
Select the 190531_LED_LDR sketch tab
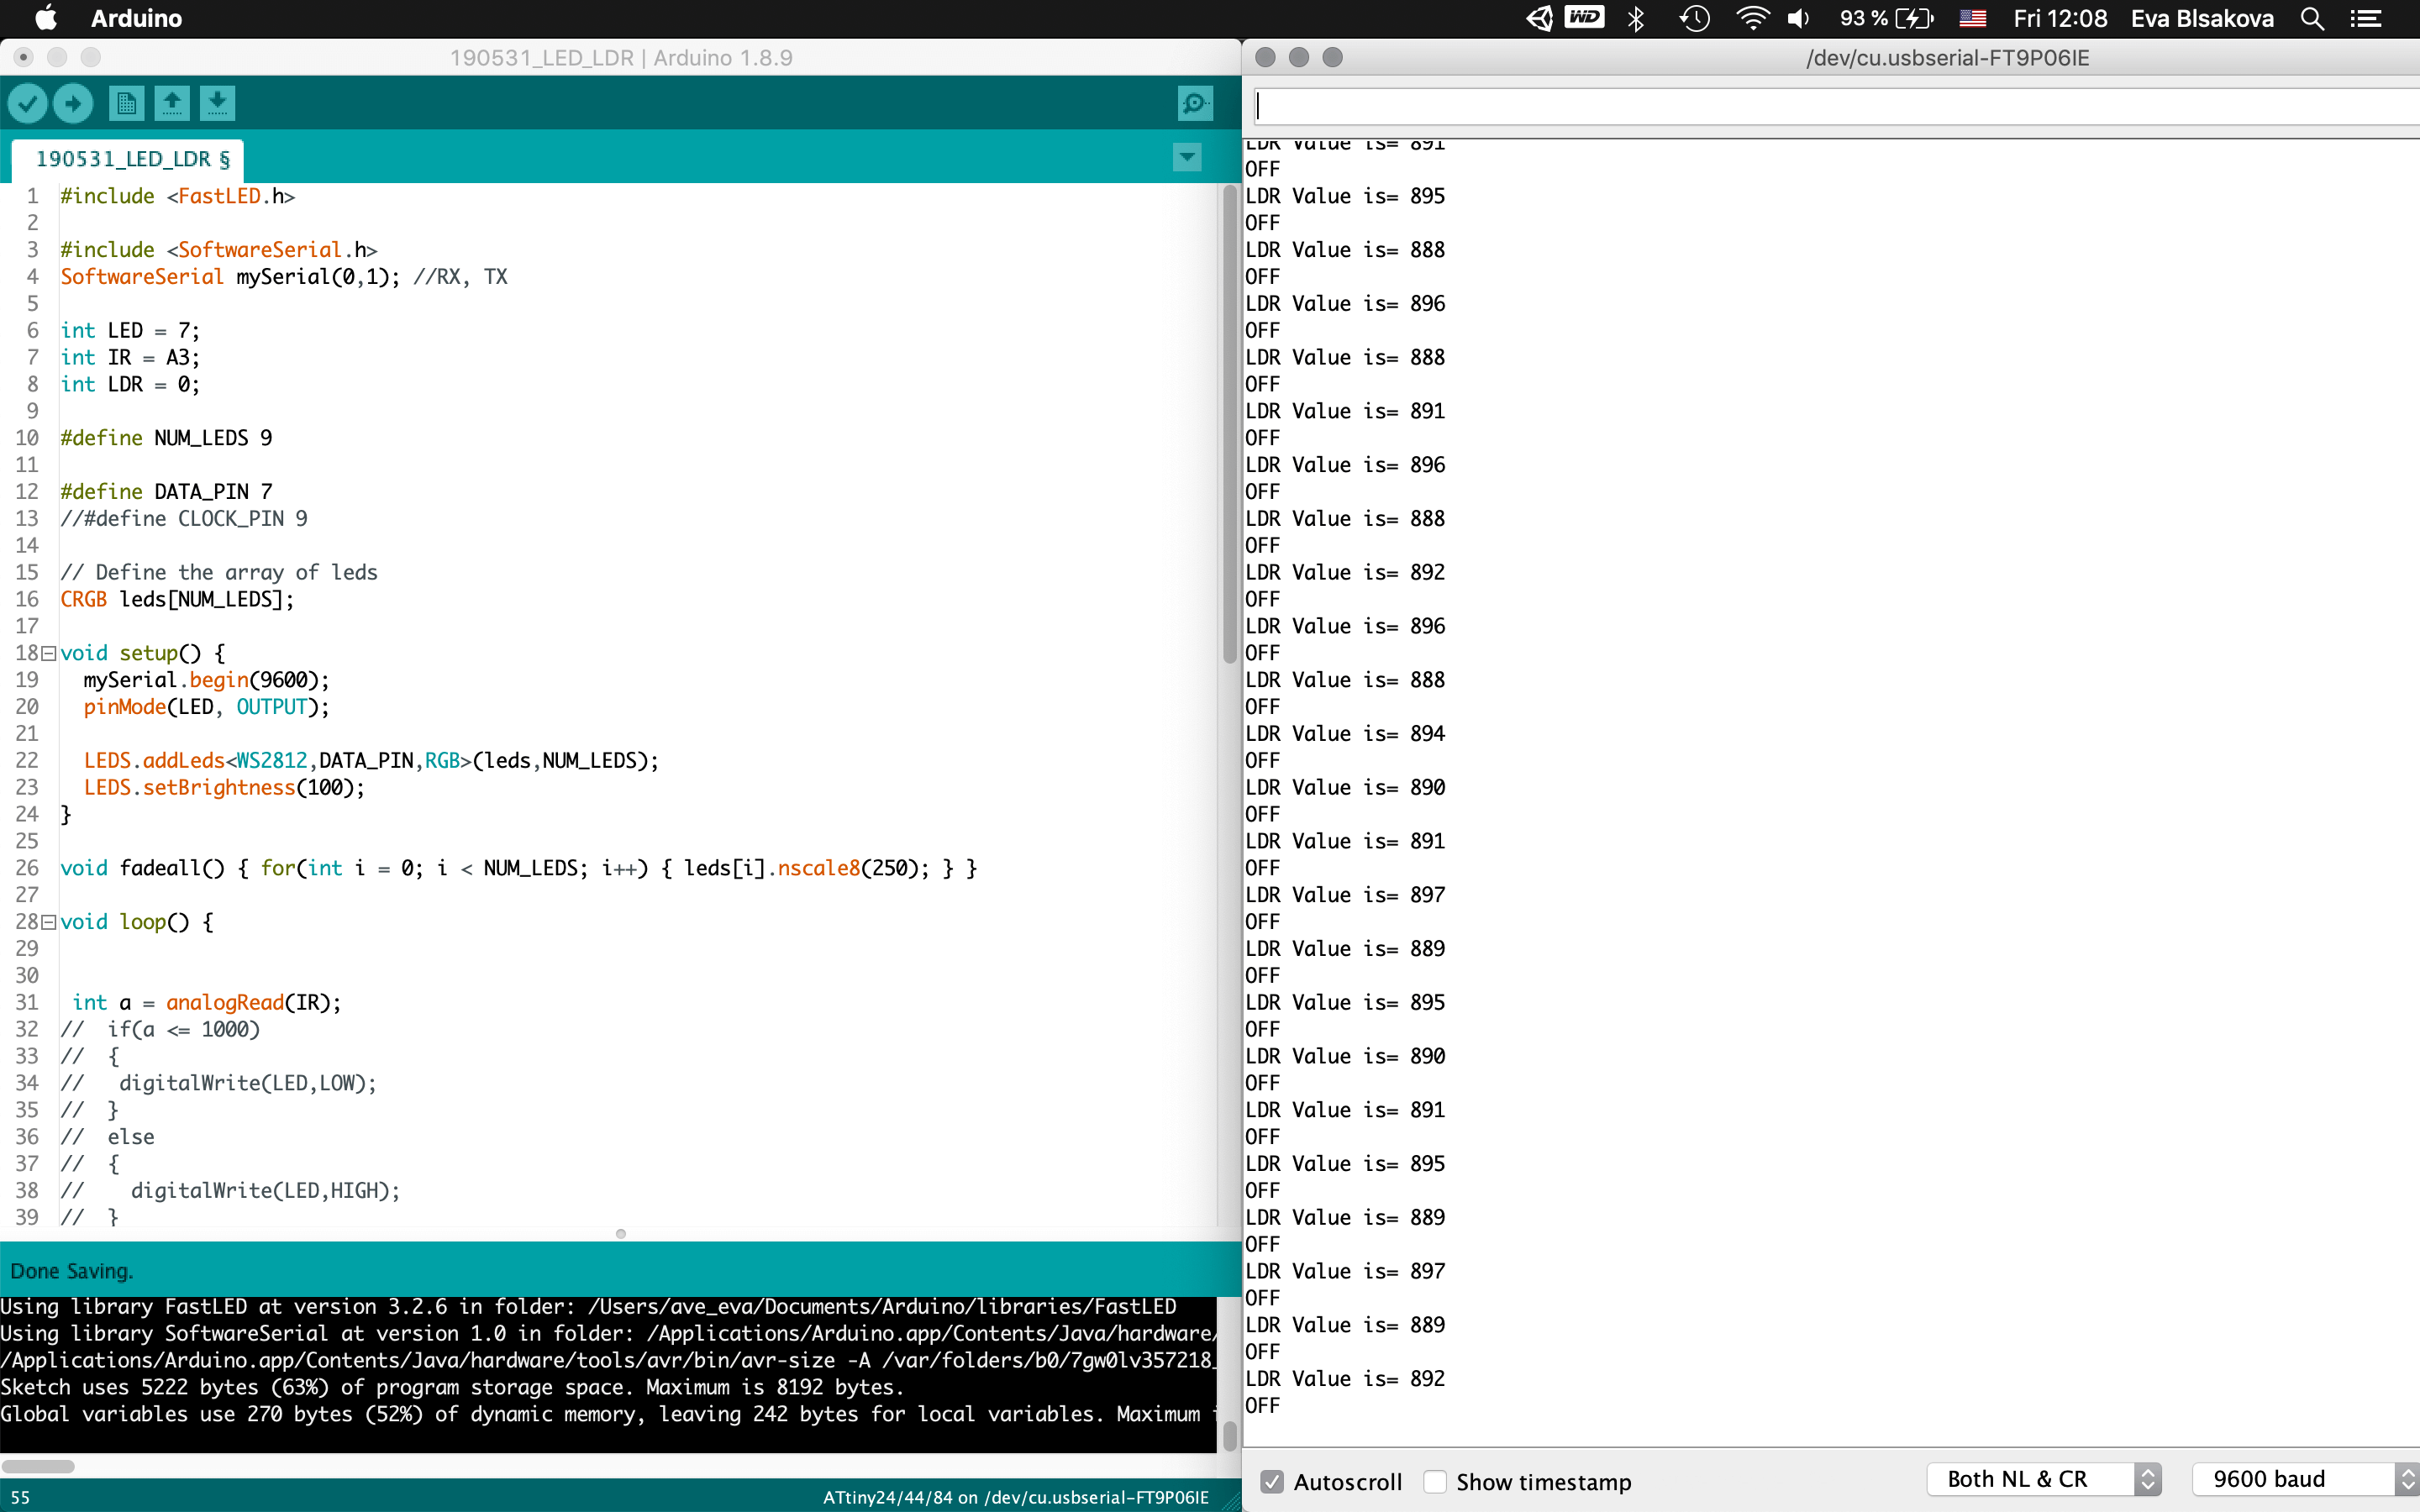(x=131, y=159)
